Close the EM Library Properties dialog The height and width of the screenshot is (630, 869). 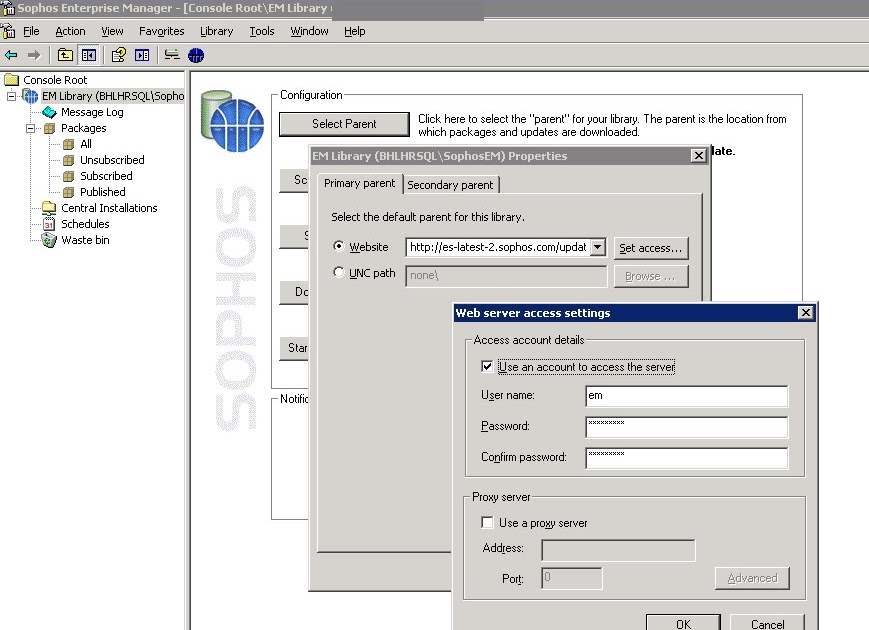[x=698, y=156]
